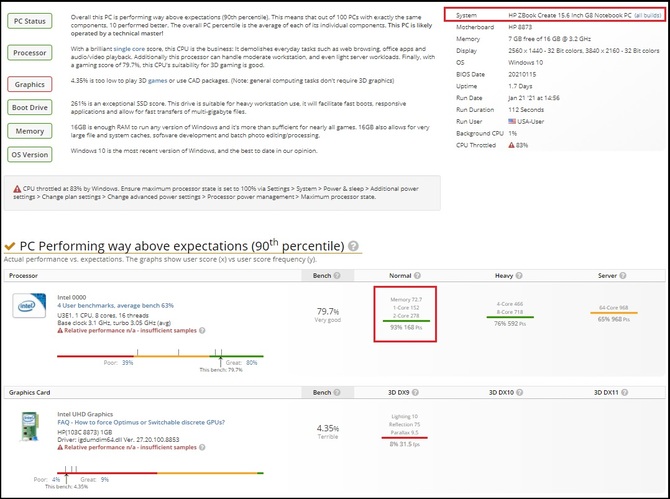Click the 4.35% graphics bench score
Viewport: 670px width, 499px height.
328,428
